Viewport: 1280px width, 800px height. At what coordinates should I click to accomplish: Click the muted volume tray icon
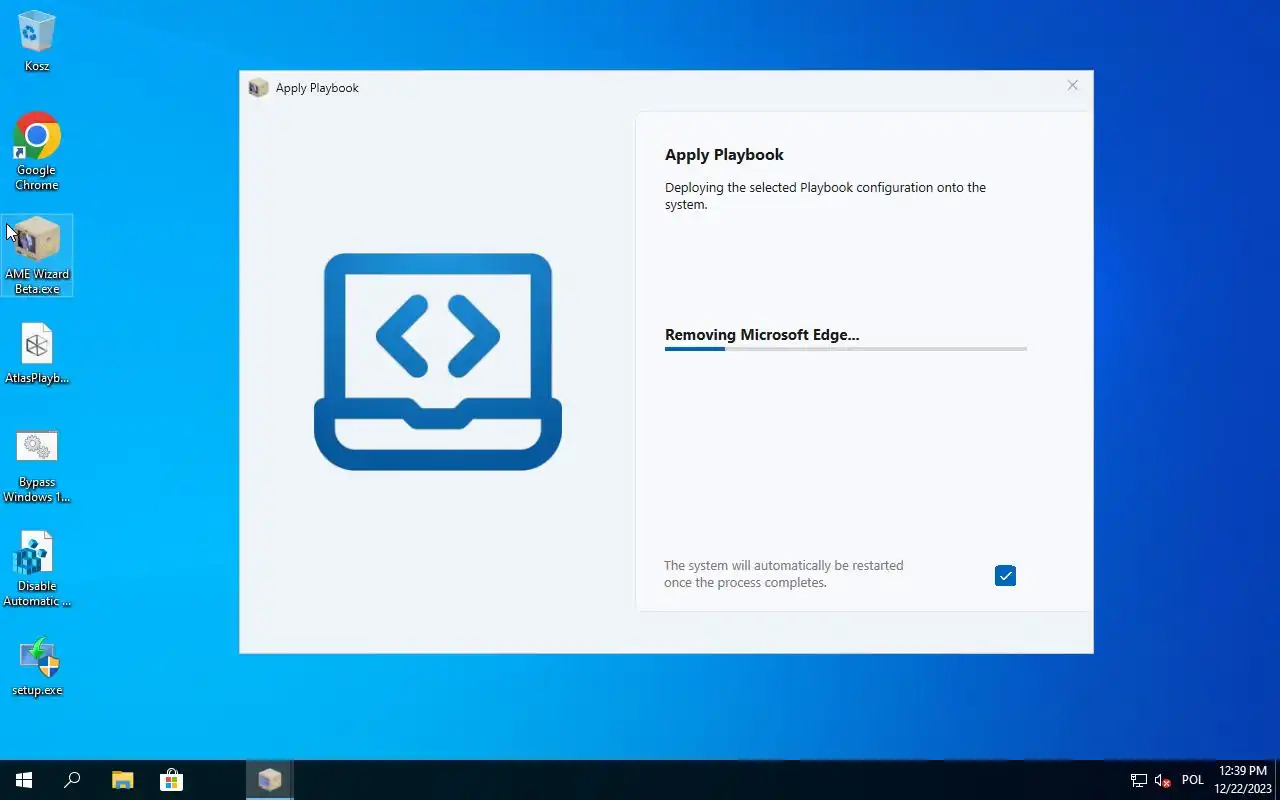1163,780
